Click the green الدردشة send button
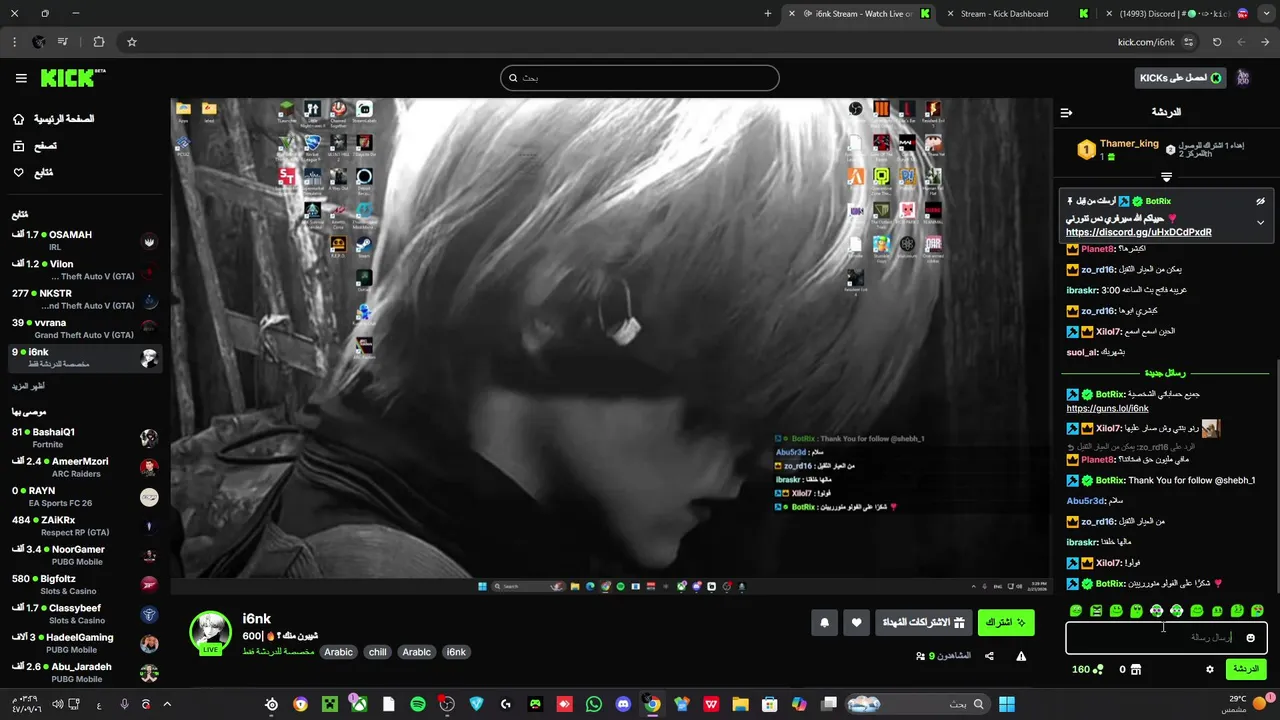Viewport: 1280px width, 720px height. tap(1245, 669)
